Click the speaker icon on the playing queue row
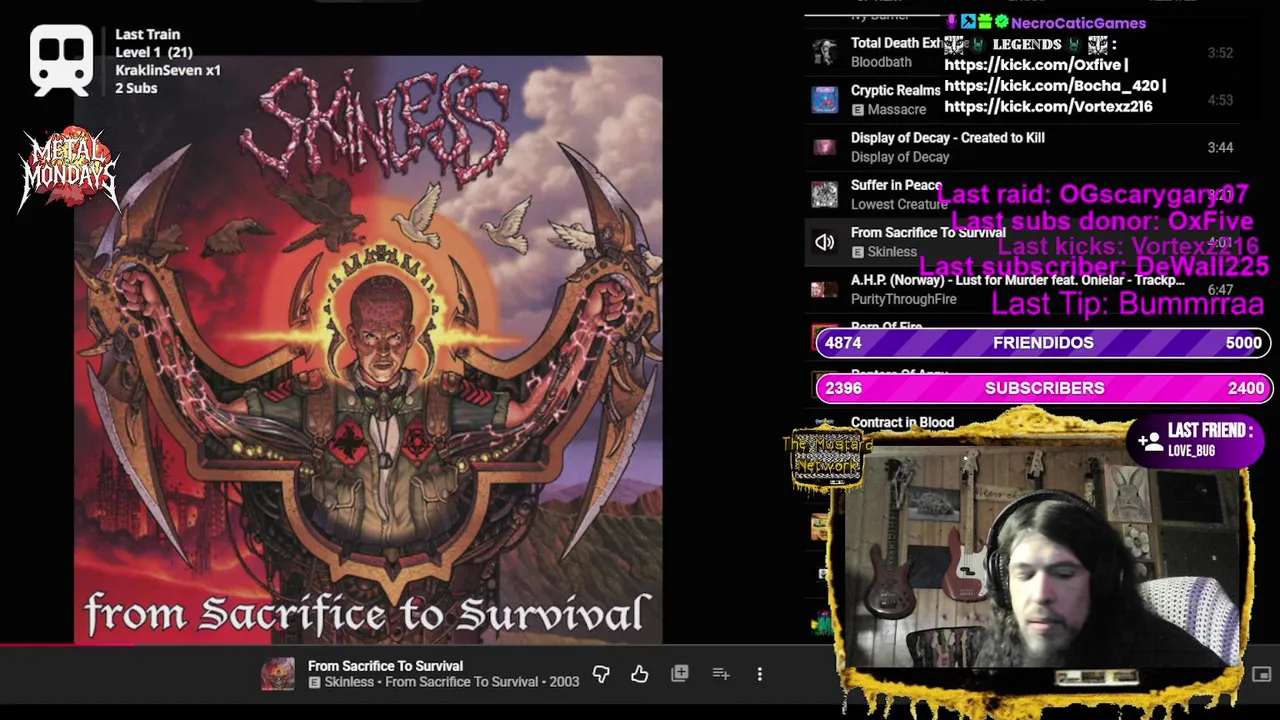The height and width of the screenshot is (720, 1280). pyautogui.click(x=824, y=242)
